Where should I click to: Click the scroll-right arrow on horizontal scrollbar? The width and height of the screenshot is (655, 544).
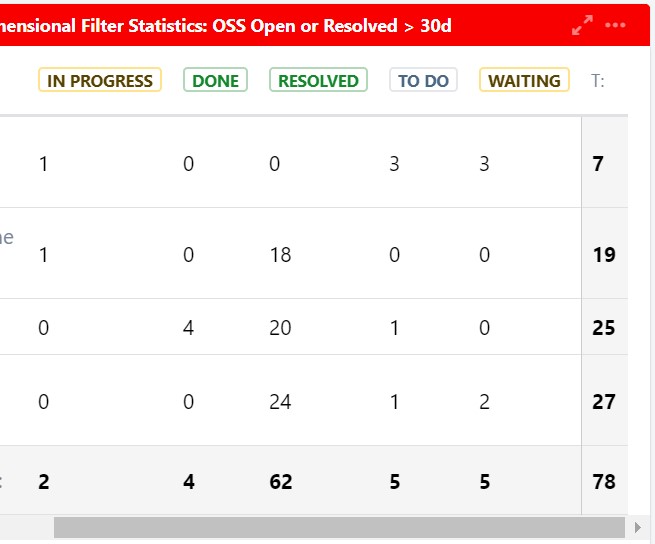[637, 527]
